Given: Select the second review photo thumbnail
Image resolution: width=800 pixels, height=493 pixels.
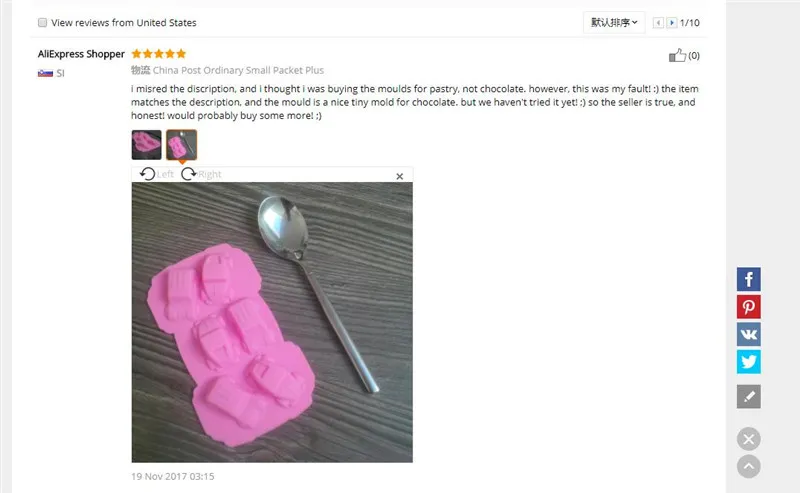Looking at the screenshot, I should [x=181, y=145].
